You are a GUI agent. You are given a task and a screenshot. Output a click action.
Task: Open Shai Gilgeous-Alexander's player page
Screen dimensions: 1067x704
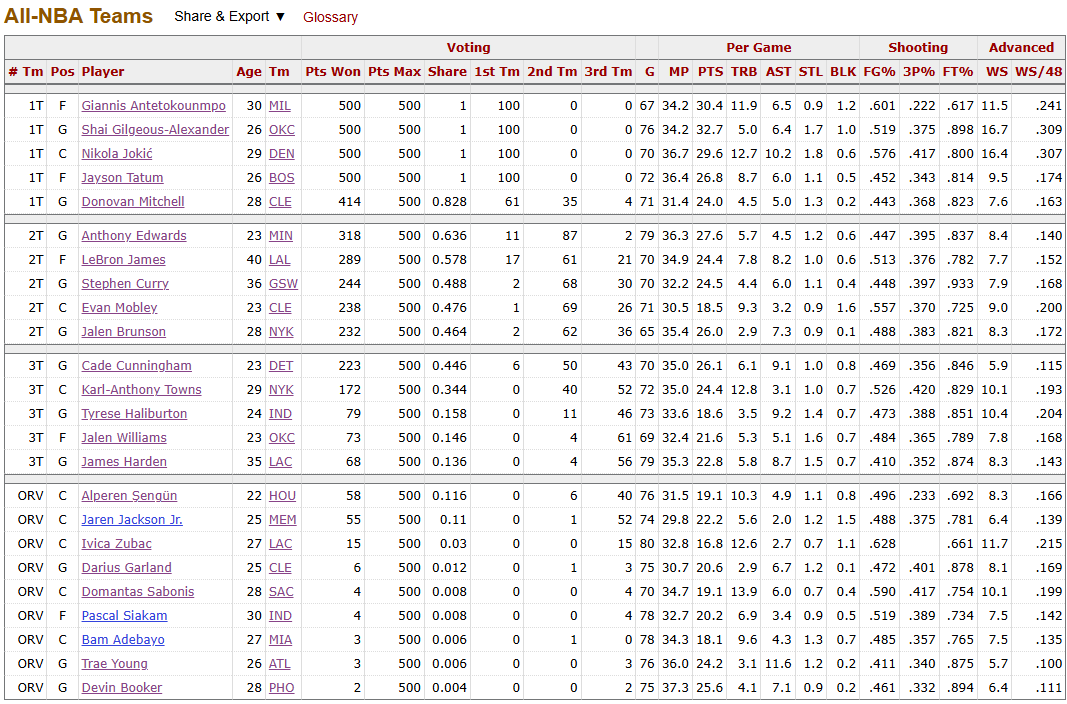coord(155,129)
